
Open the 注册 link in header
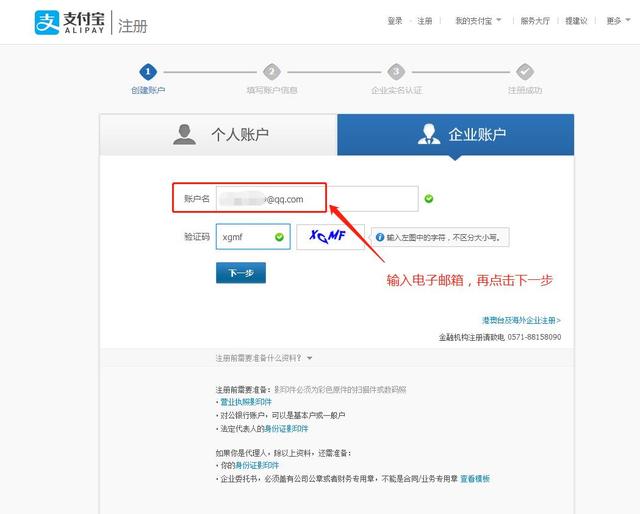[x=424, y=21]
